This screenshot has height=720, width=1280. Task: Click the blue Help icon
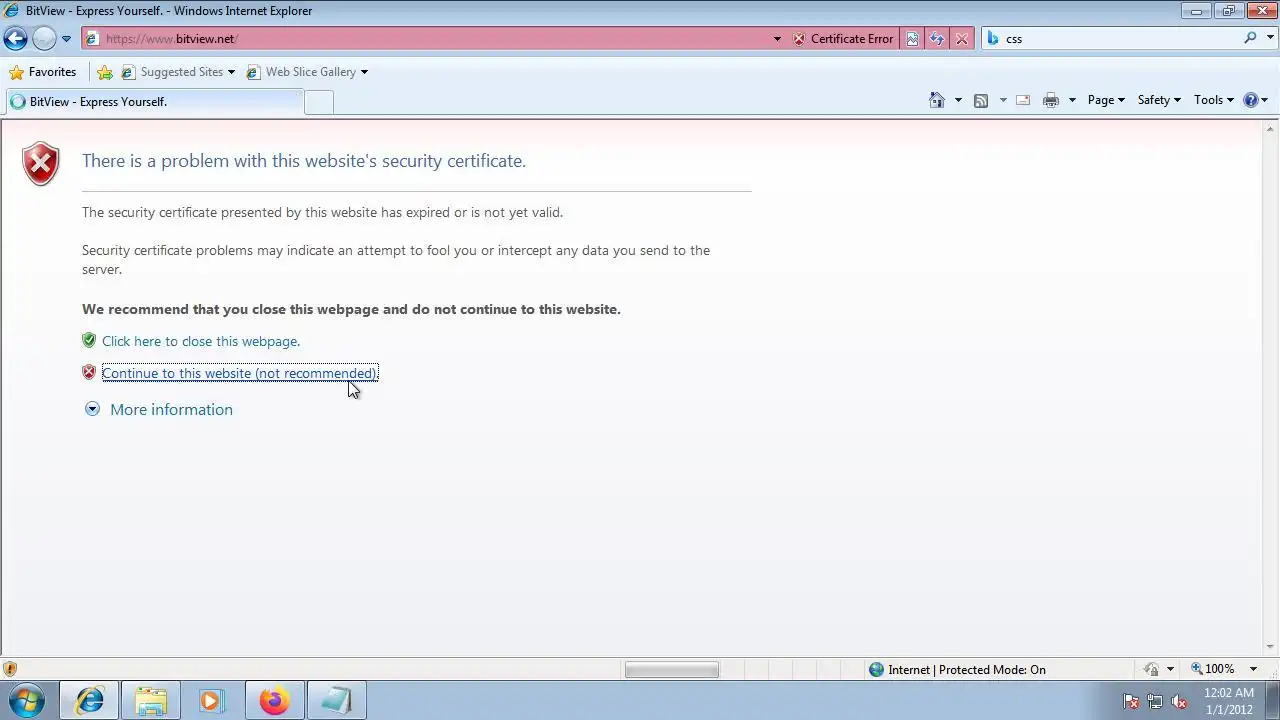click(1250, 100)
